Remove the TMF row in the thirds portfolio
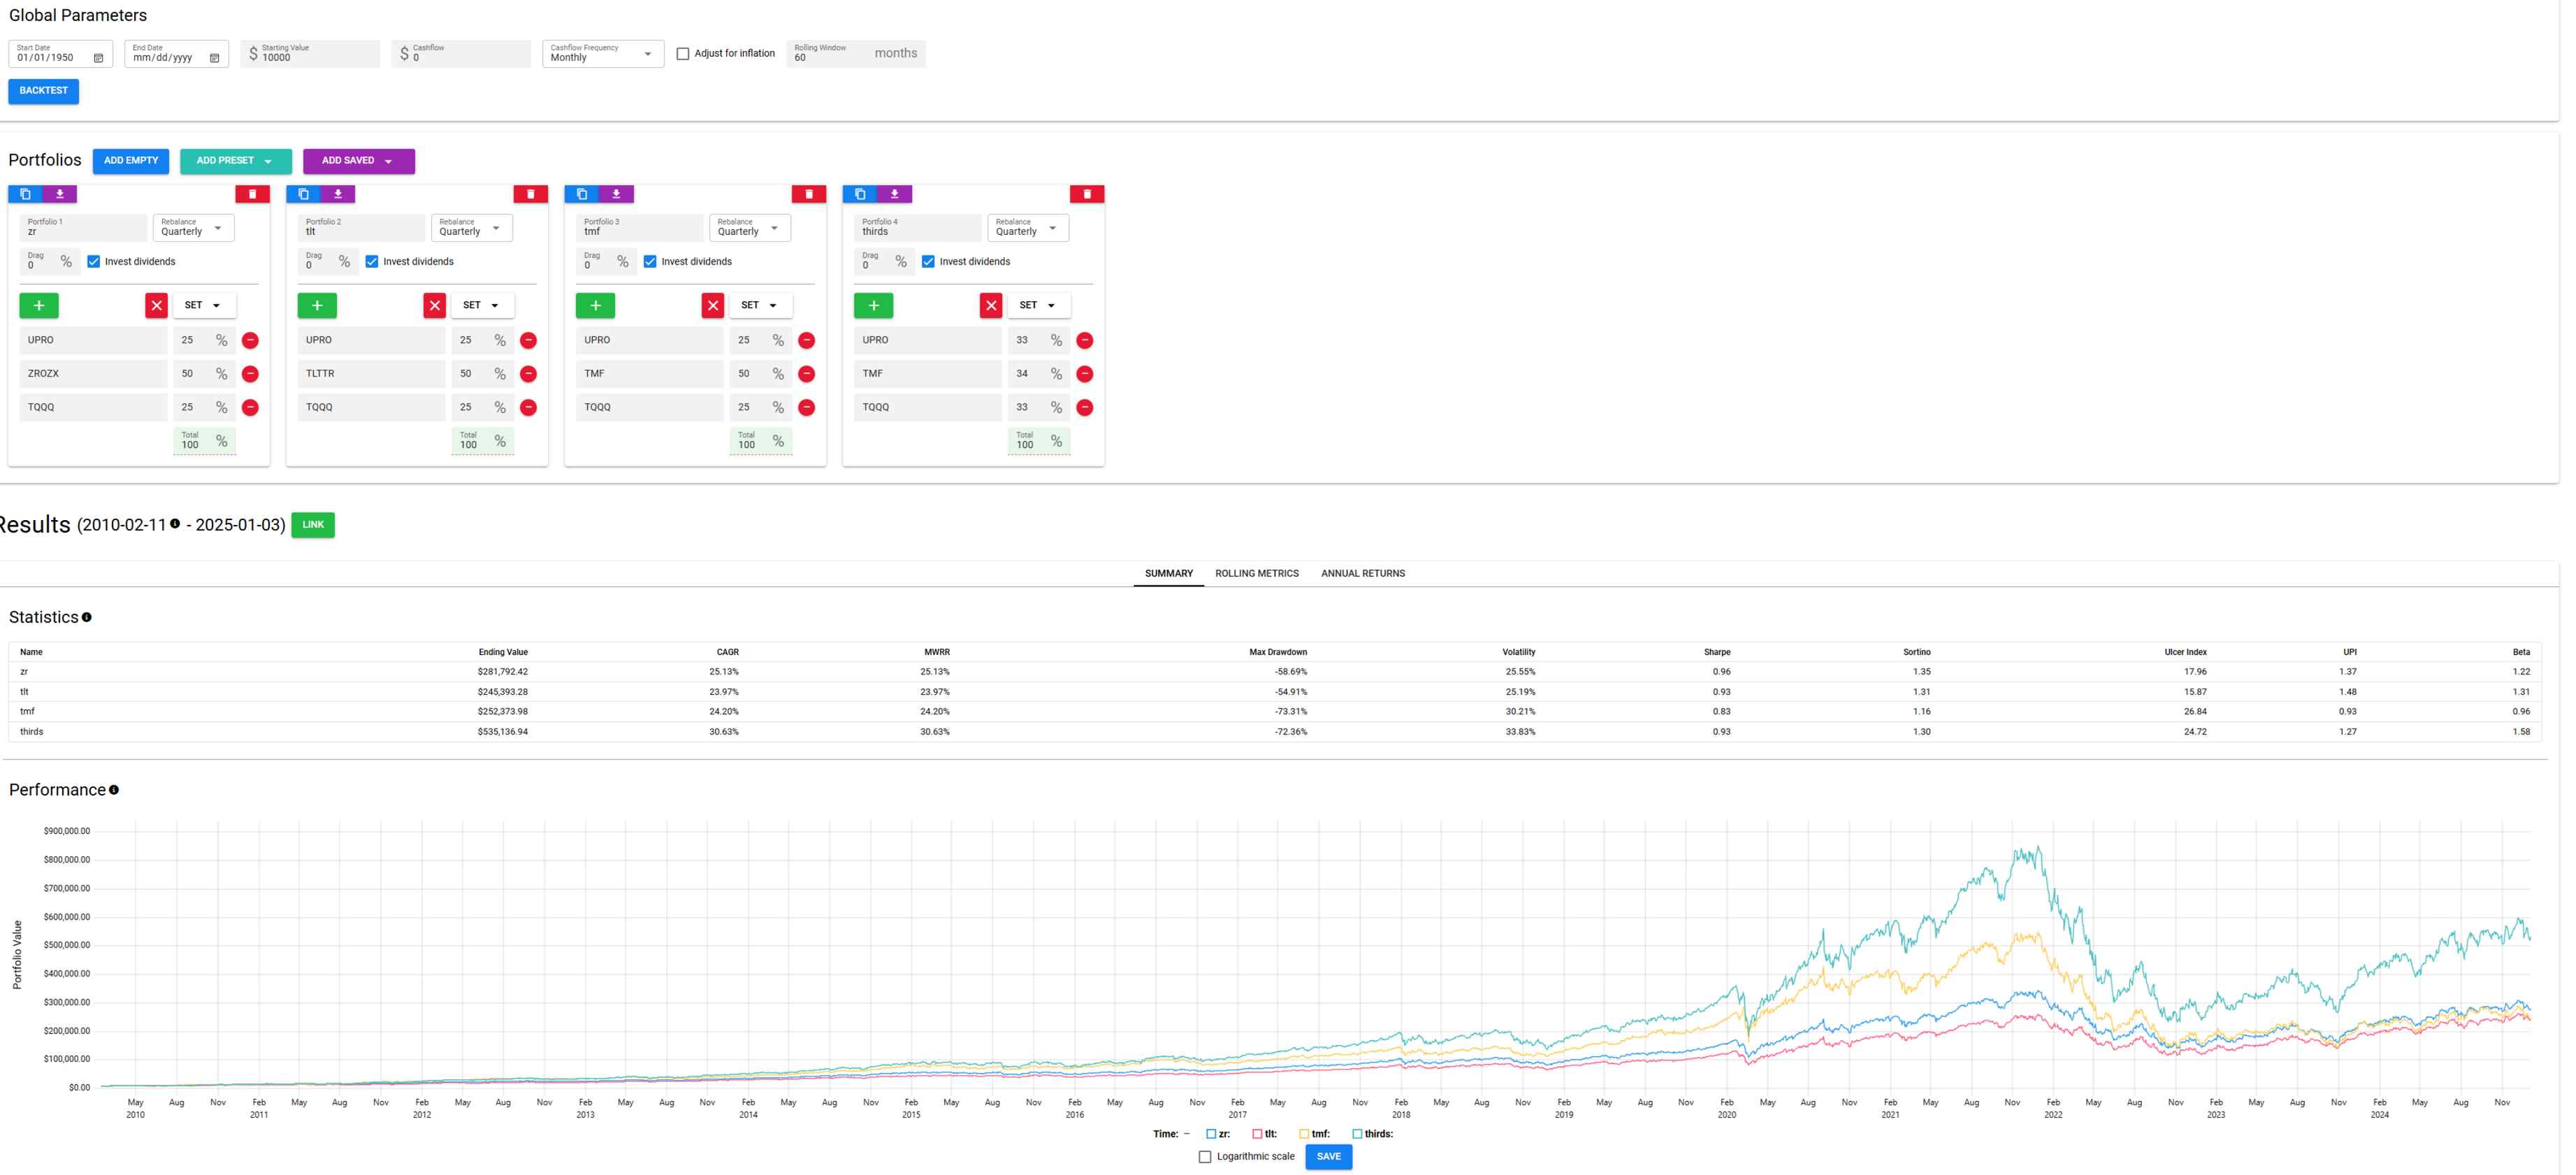 pyautogui.click(x=1084, y=374)
